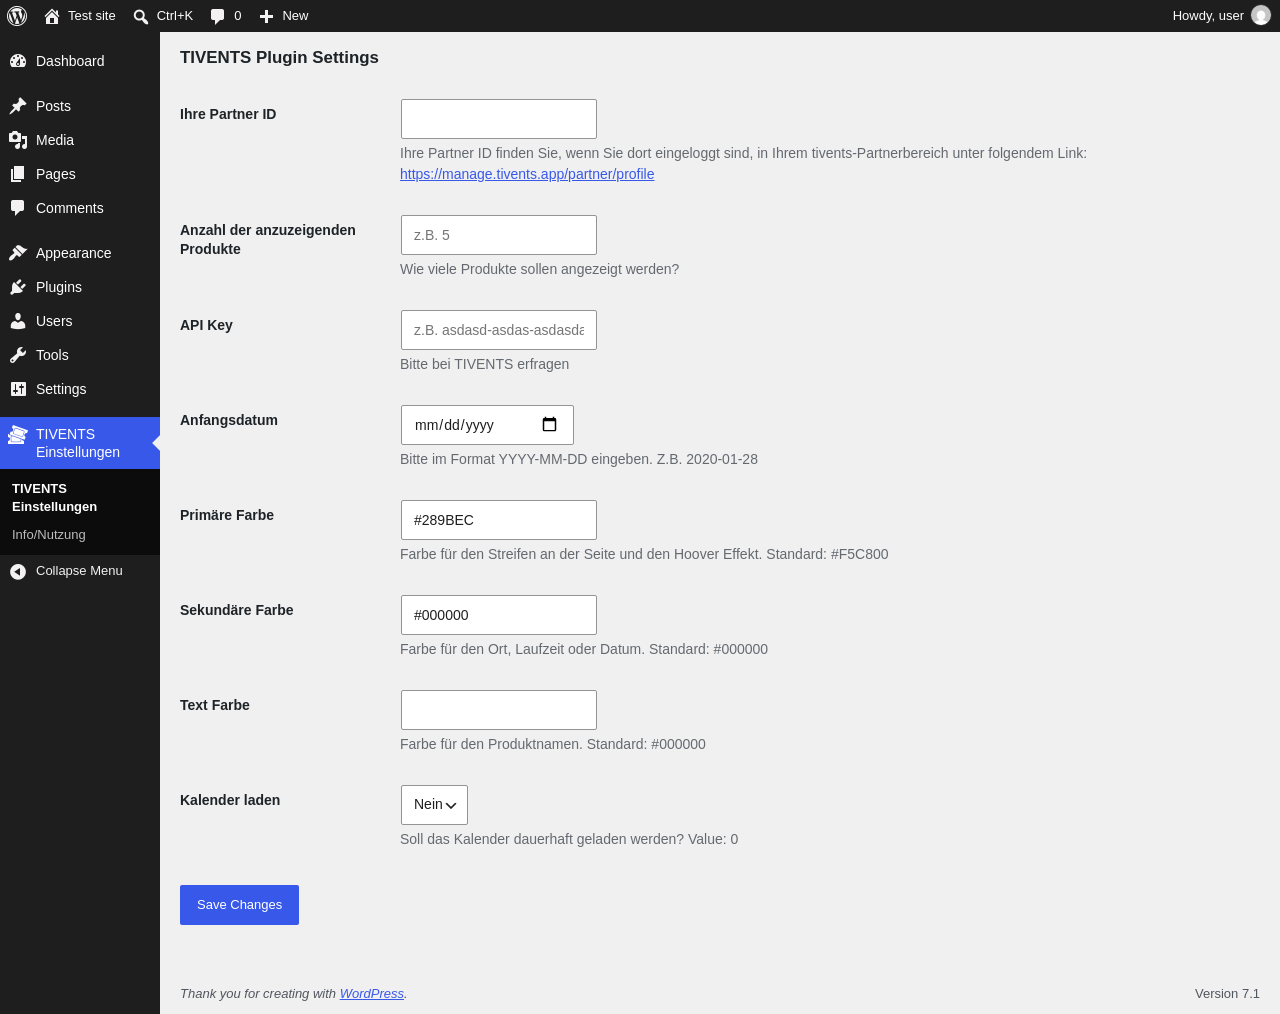Click the Settings sliders icon
Image resolution: width=1280 pixels, height=1014 pixels.
[x=18, y=389]
